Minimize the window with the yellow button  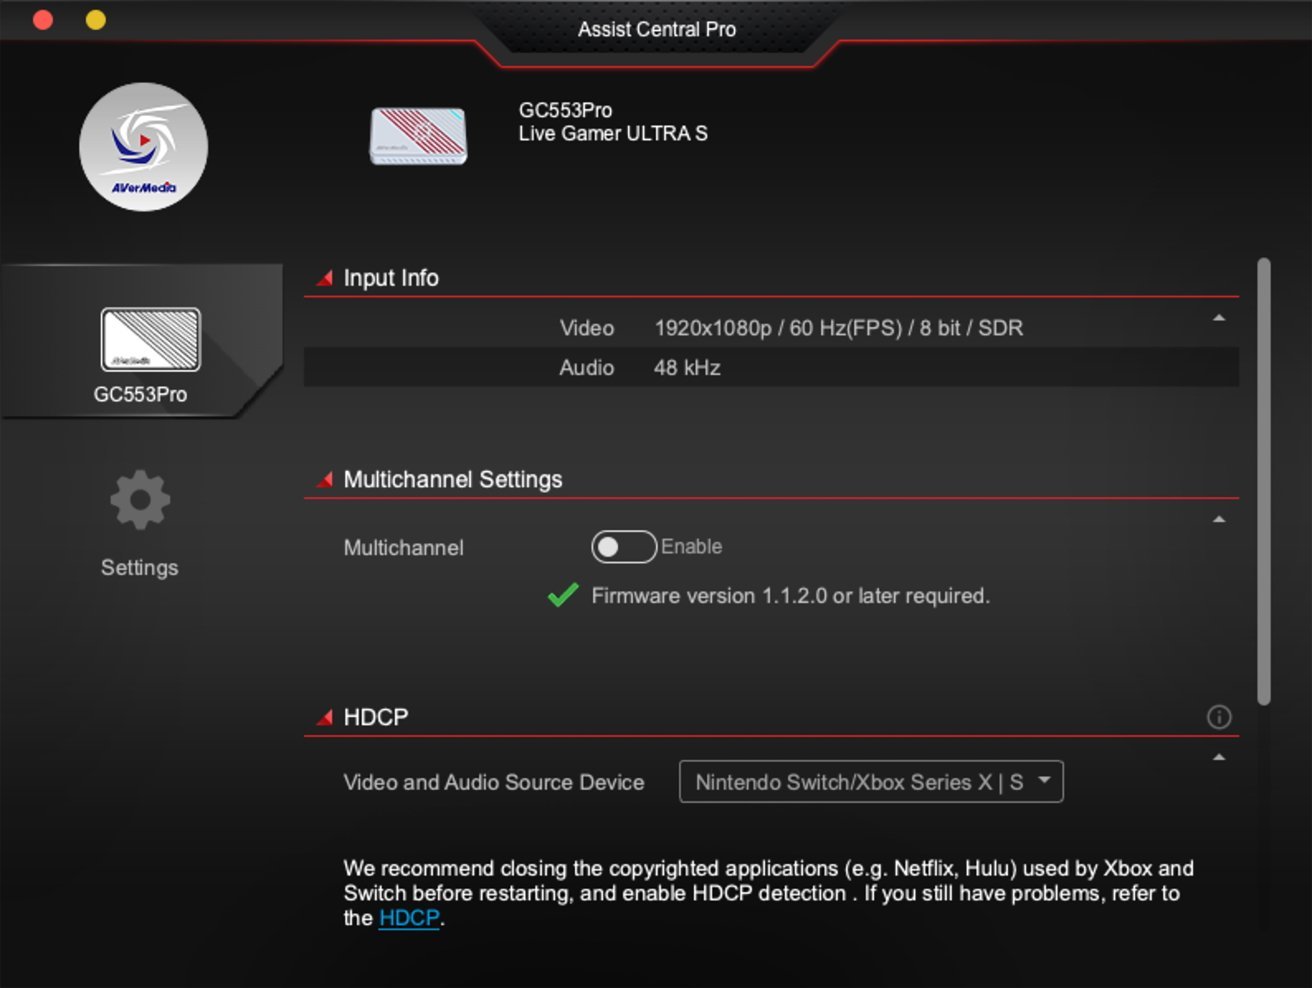point(96,20)
